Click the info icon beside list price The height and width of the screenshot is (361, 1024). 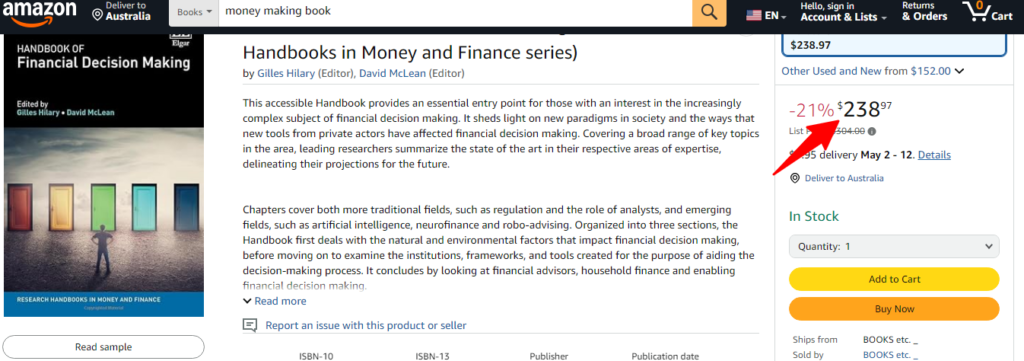pos(872,131)
